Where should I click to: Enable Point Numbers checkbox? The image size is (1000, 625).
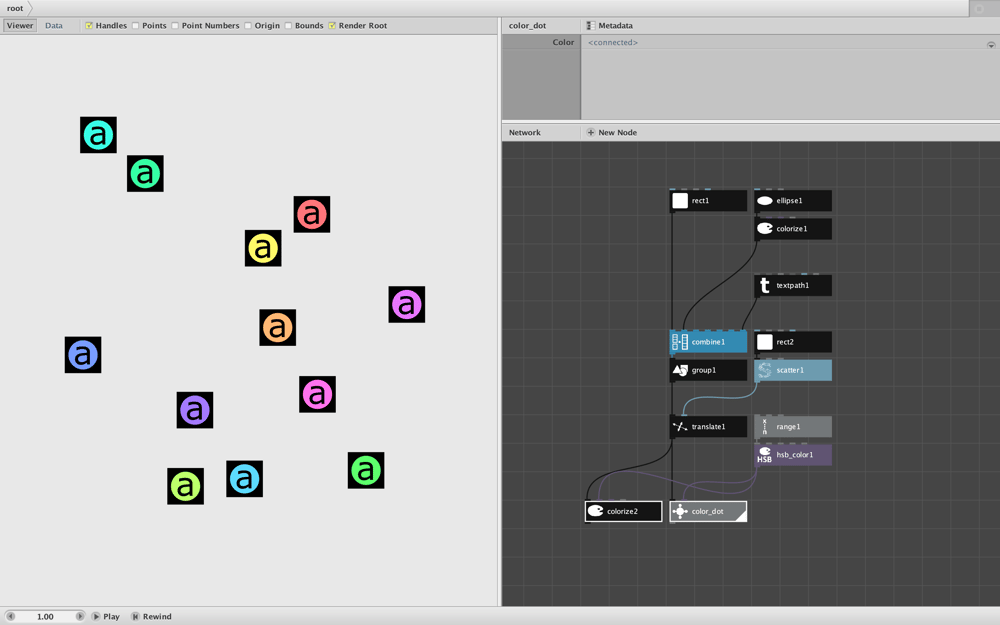pyautogui.click(x=175, y=26)
